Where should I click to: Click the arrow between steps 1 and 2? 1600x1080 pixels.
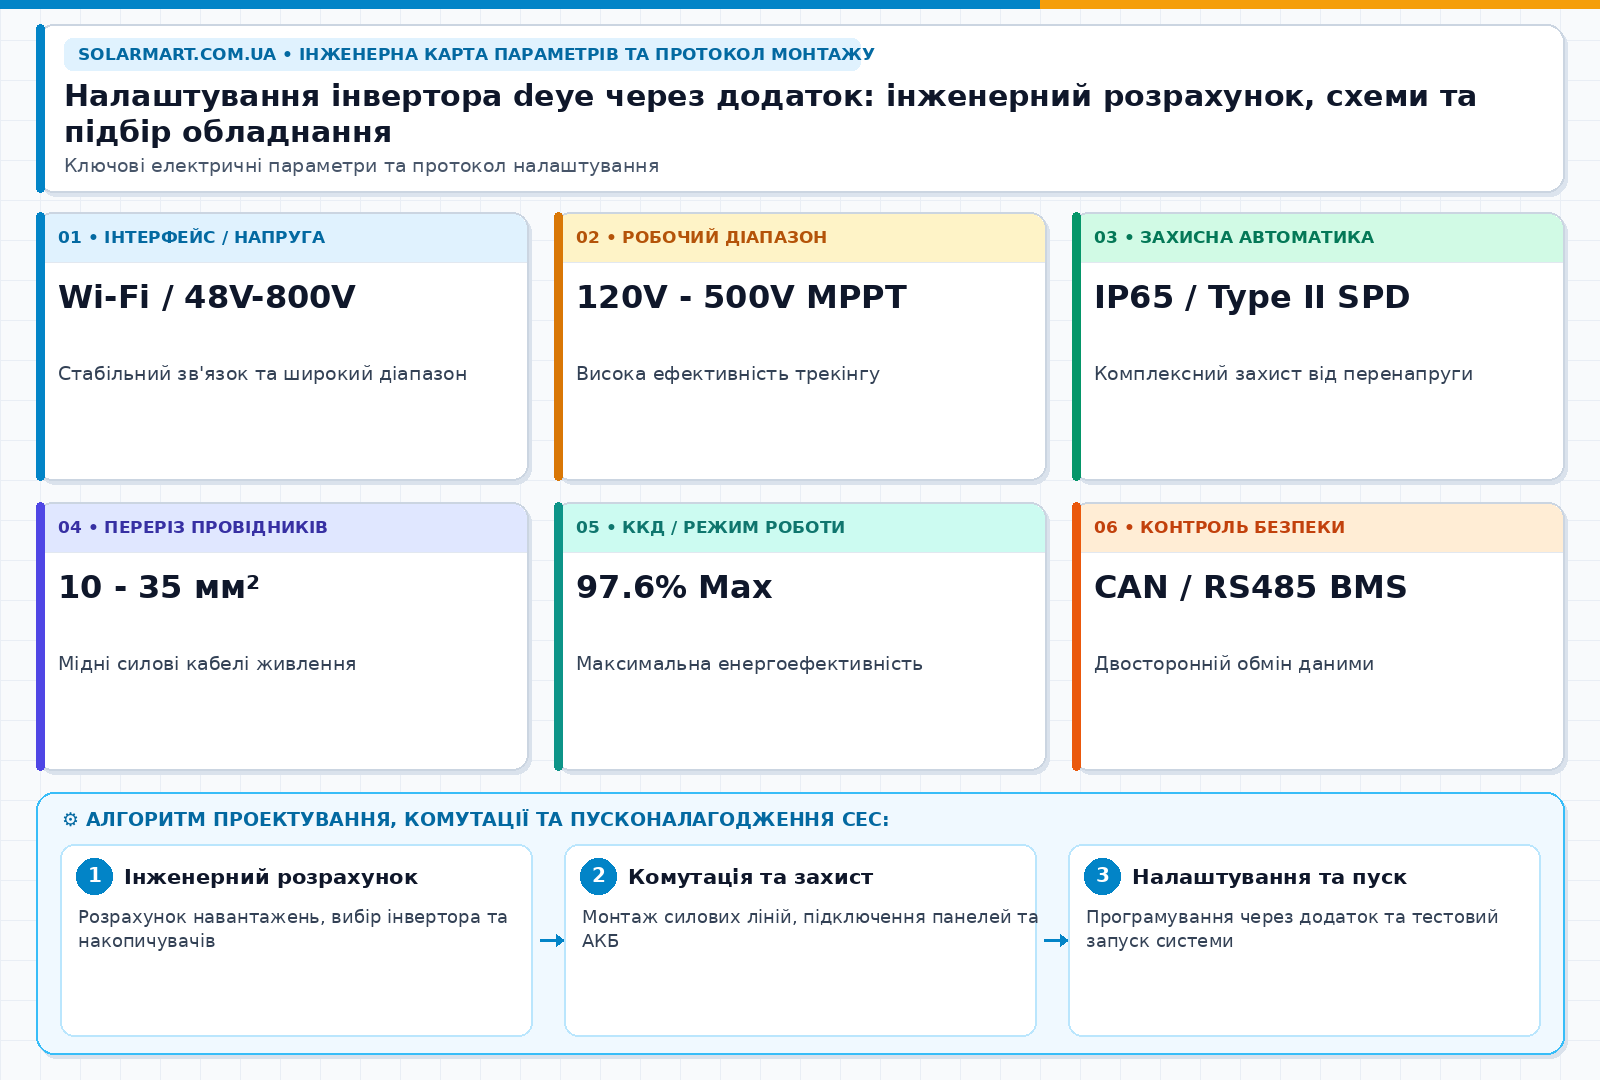coord(552,940)
